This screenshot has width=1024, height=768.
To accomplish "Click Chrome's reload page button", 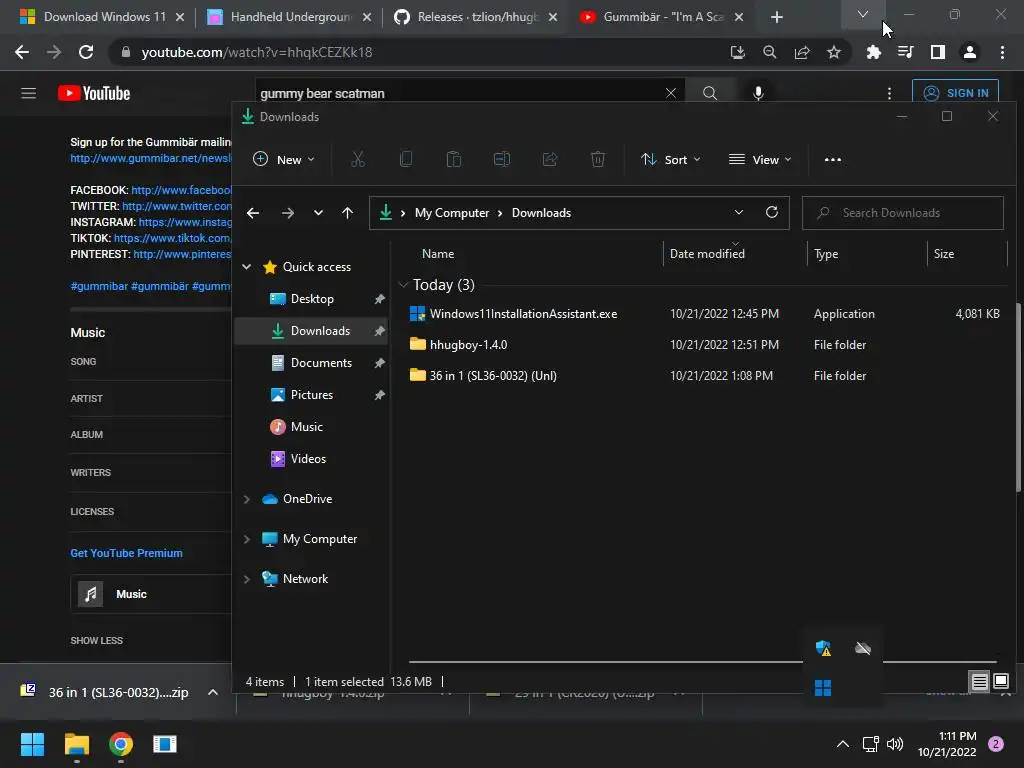I will (86, 52).
